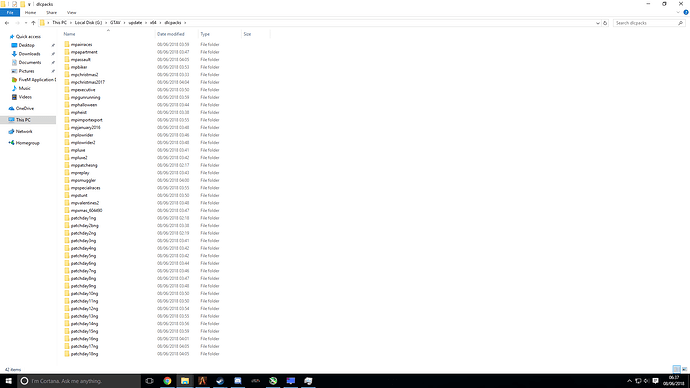Click the search magnifier icon
Screen dimensions: 690x388
680,23
